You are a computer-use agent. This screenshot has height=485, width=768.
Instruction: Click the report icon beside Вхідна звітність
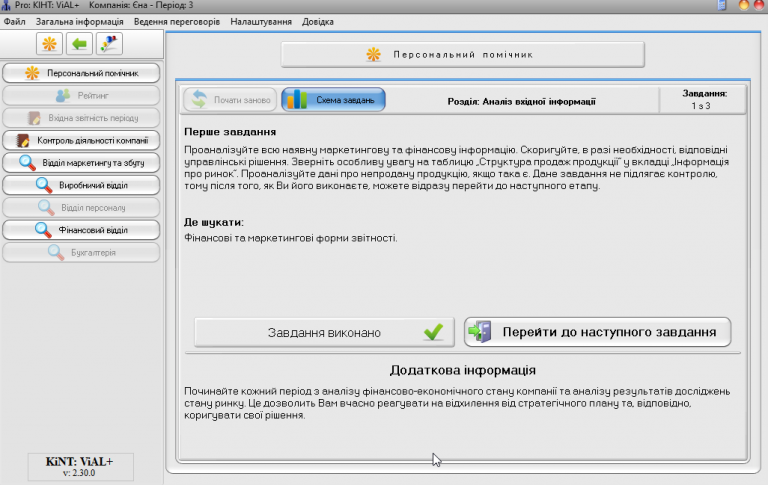click(x=34, y=118)
